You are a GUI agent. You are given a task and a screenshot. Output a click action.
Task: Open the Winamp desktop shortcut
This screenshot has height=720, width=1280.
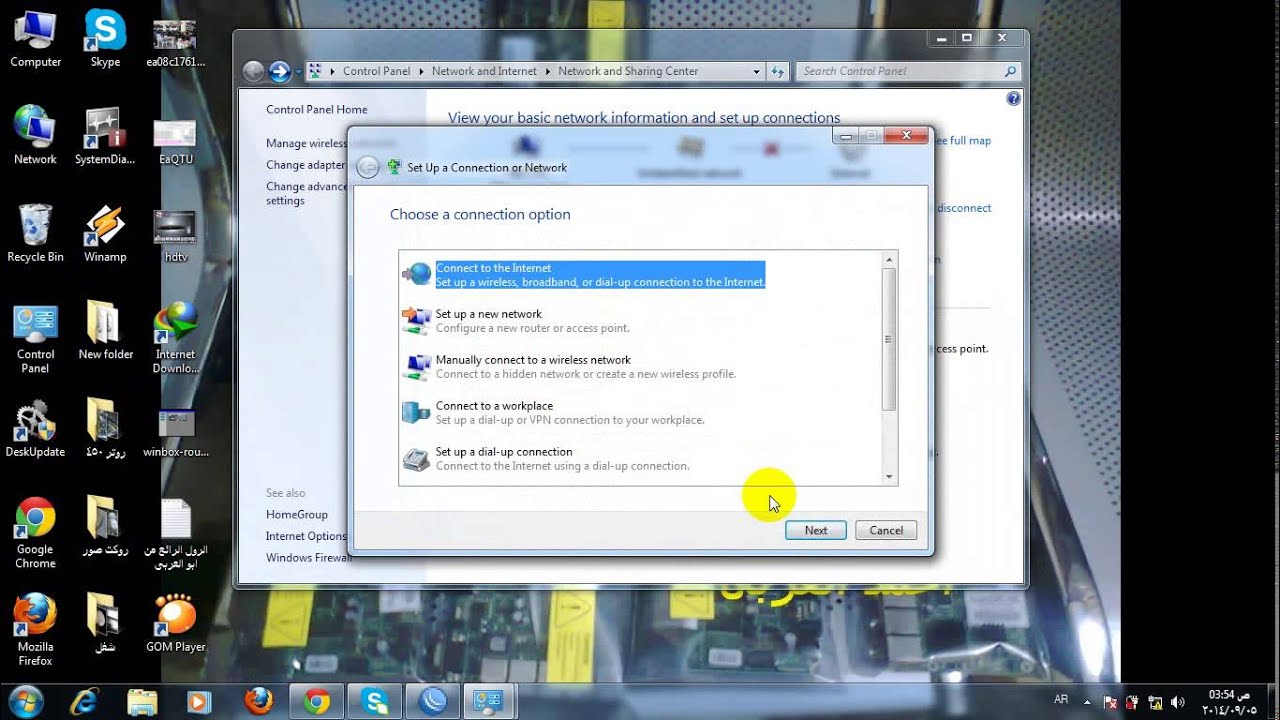(x=105, y=233)
